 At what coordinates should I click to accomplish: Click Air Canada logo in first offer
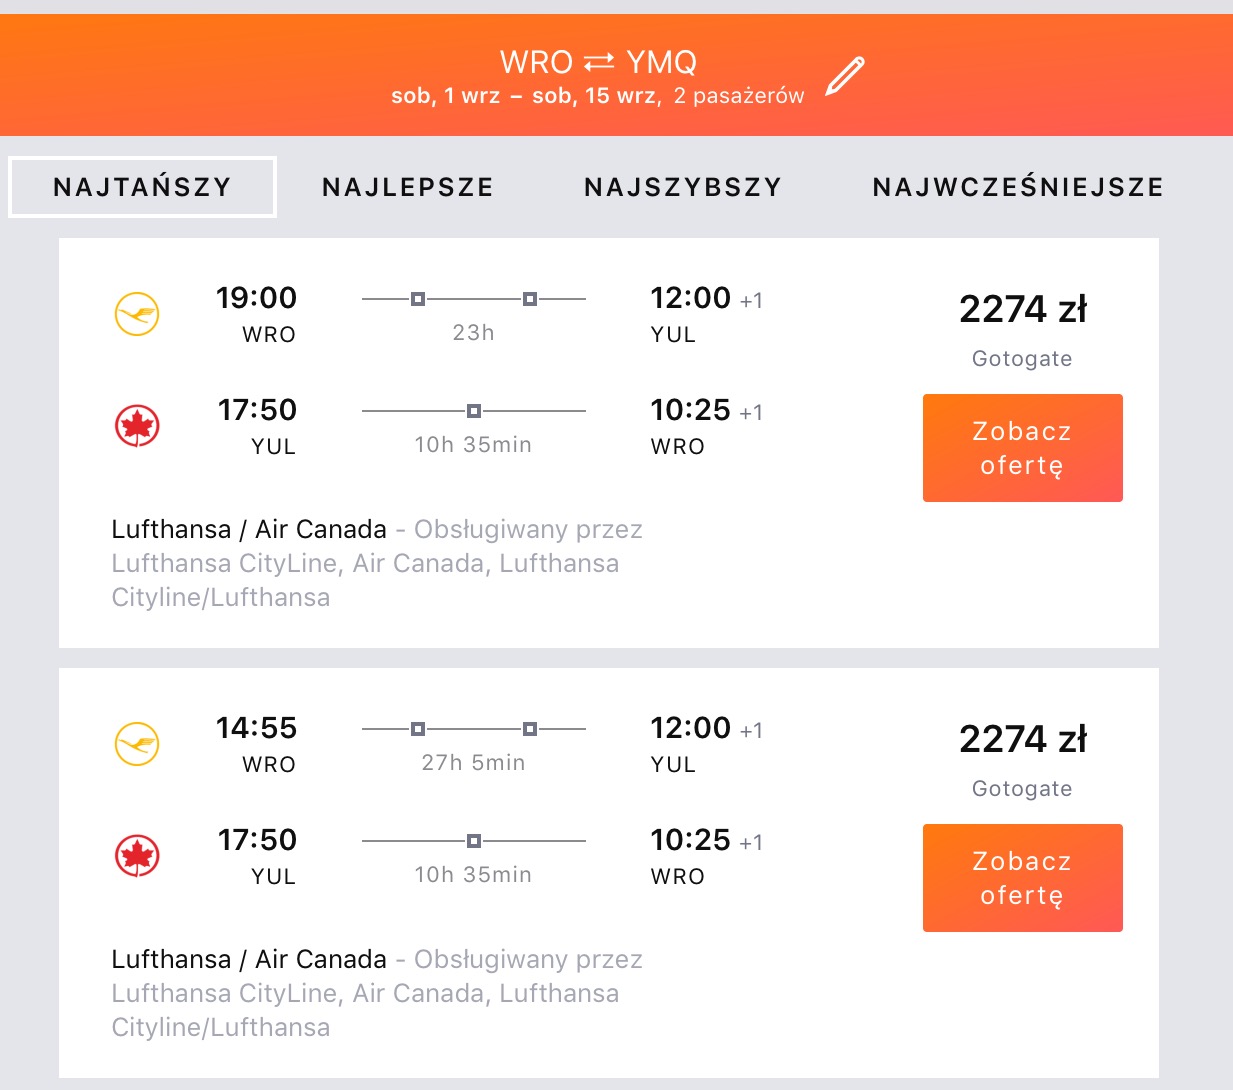137,426
